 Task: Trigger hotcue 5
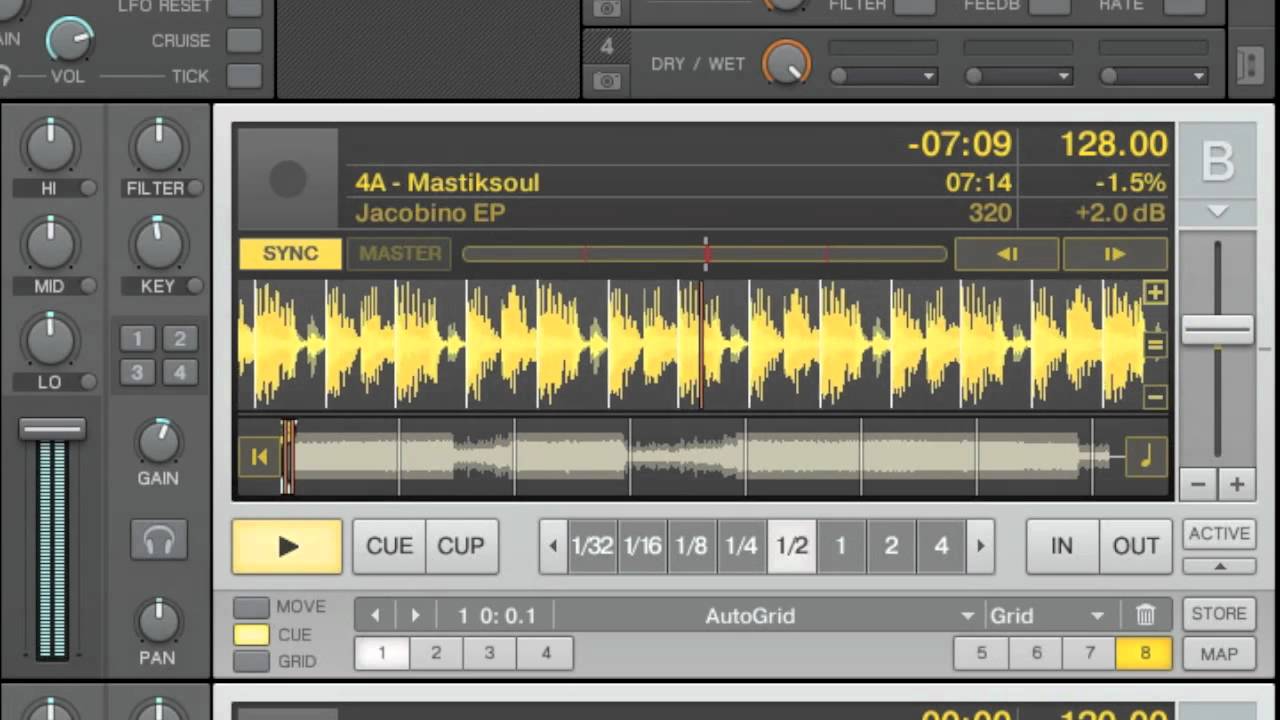981,653
